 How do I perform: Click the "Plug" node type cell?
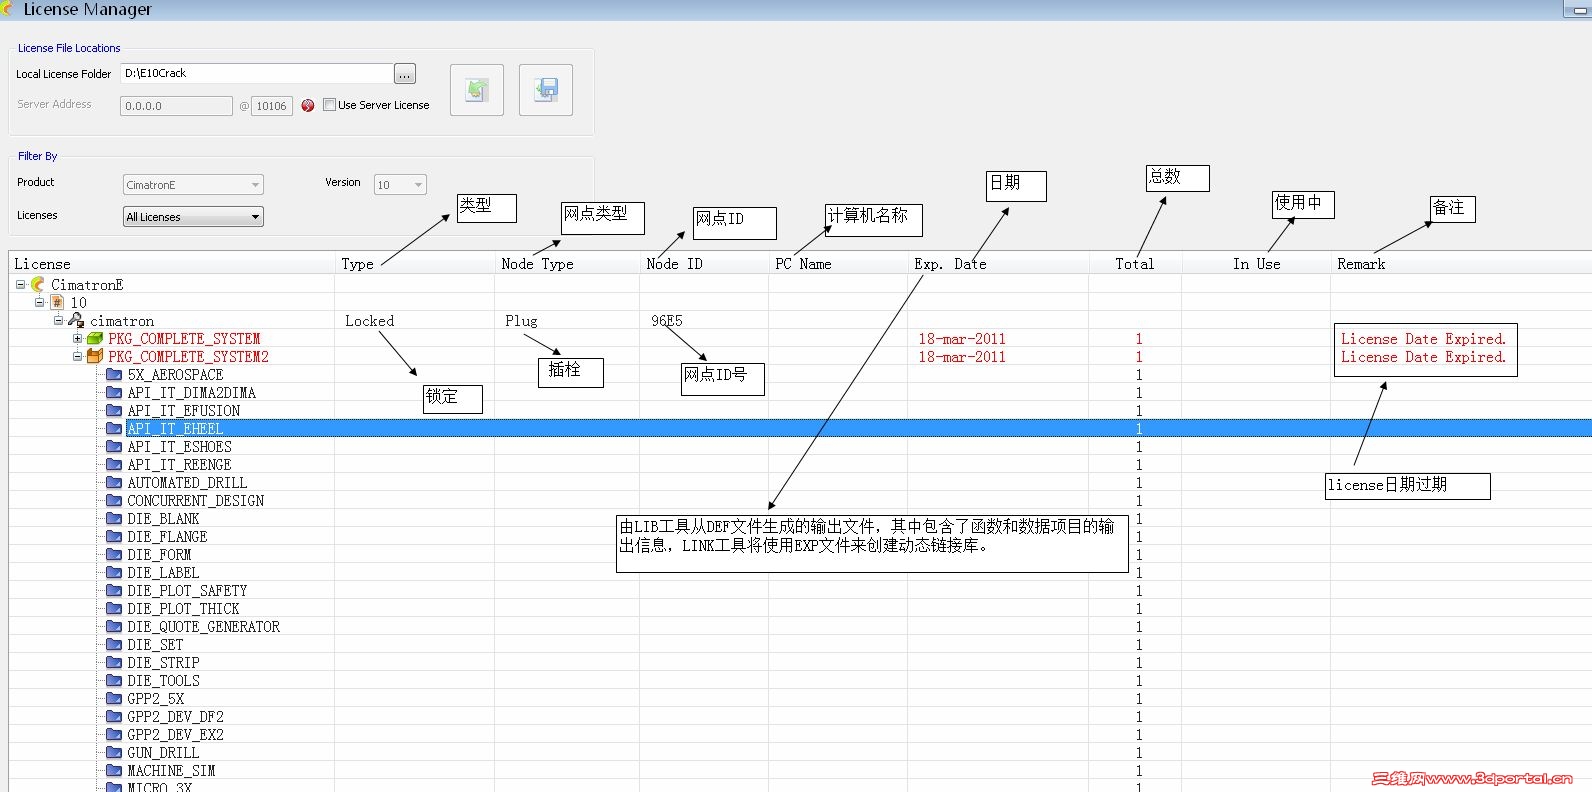tap(521, 321)
